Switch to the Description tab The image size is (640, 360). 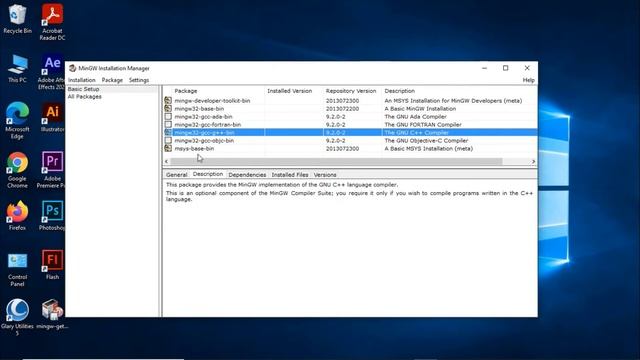[x=208, y=174]
